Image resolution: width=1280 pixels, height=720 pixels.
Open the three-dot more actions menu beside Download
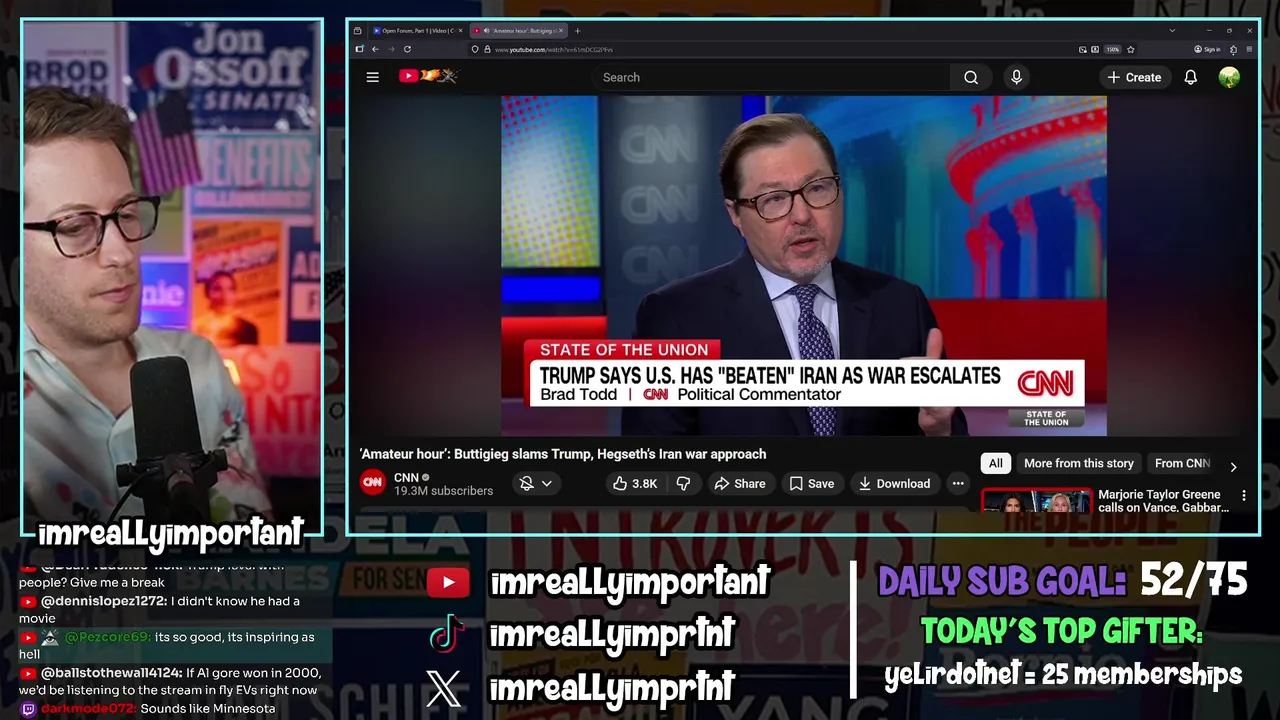pyautogui.click(x=958, y=483)
